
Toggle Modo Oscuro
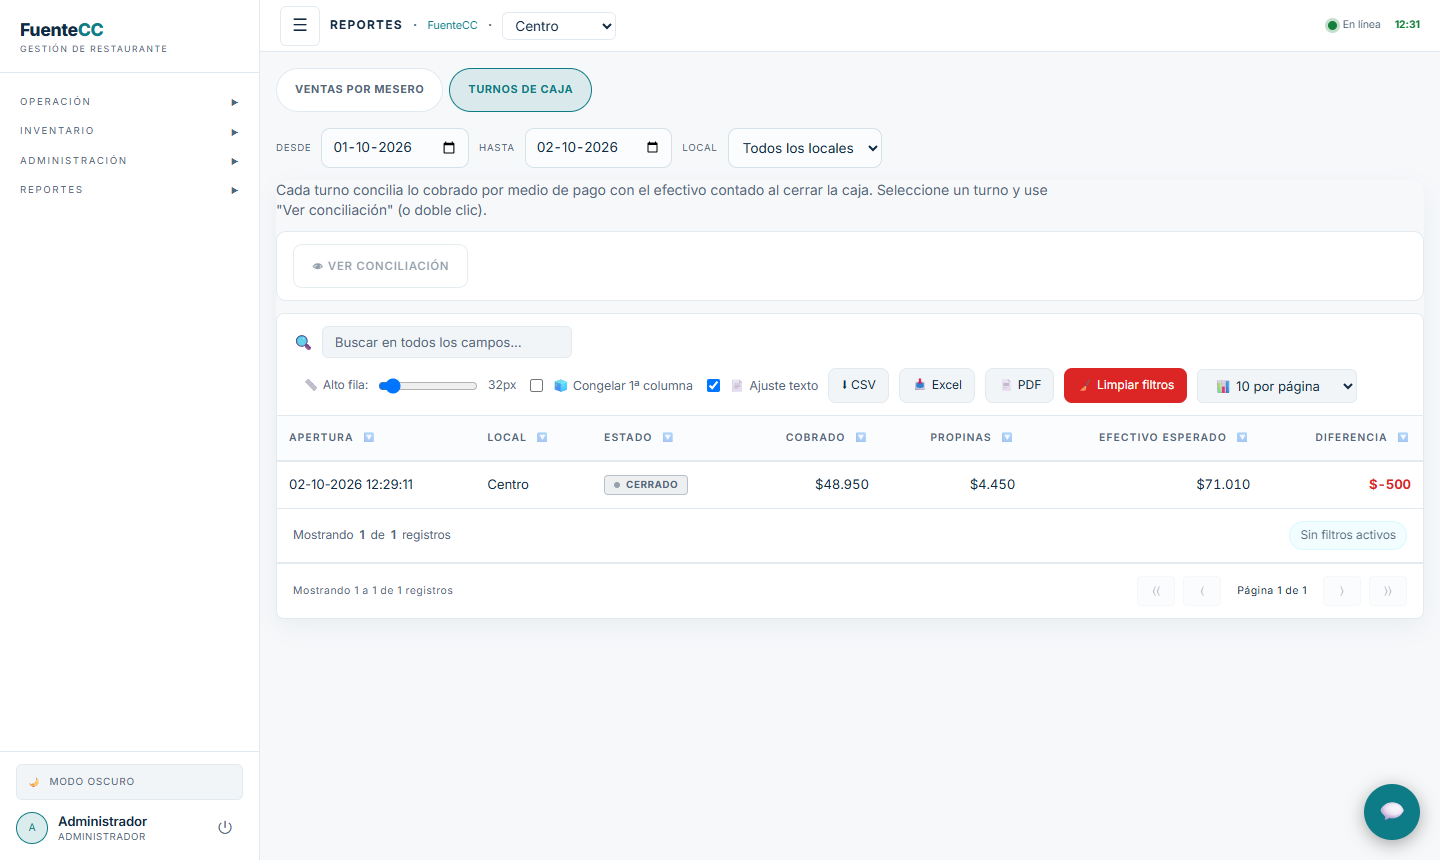pyautogui.click(x=129, y=782)
